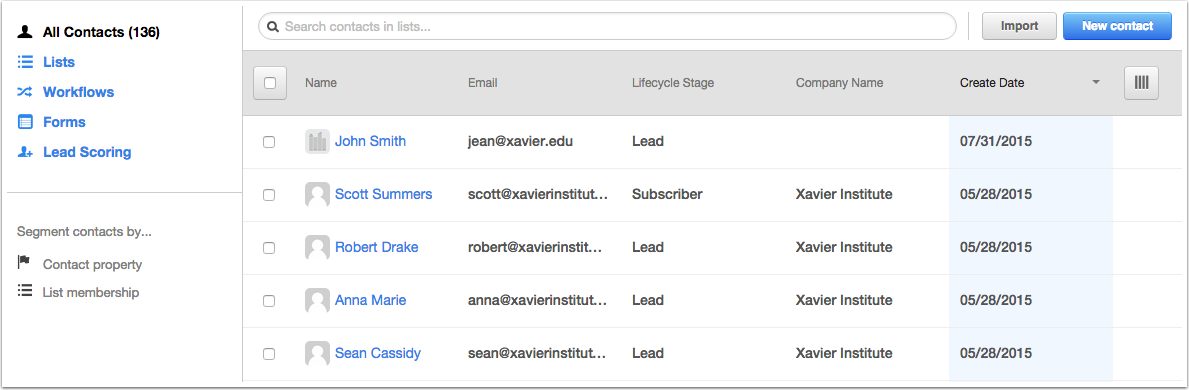The width and height of the screenshot is (1189, 390).
Task: Click the Workflows shuffle icon
Action: (x=25, y=92)
